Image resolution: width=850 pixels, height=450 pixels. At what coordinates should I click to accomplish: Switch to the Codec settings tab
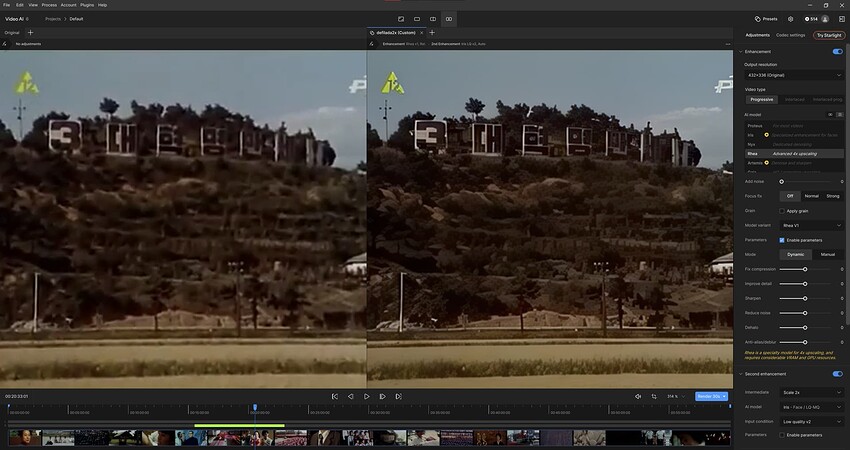(790, 35)
